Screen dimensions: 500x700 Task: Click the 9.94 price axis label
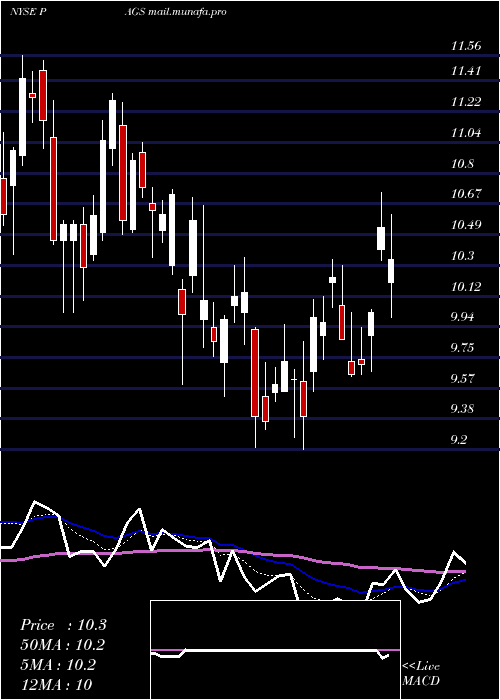462,317
